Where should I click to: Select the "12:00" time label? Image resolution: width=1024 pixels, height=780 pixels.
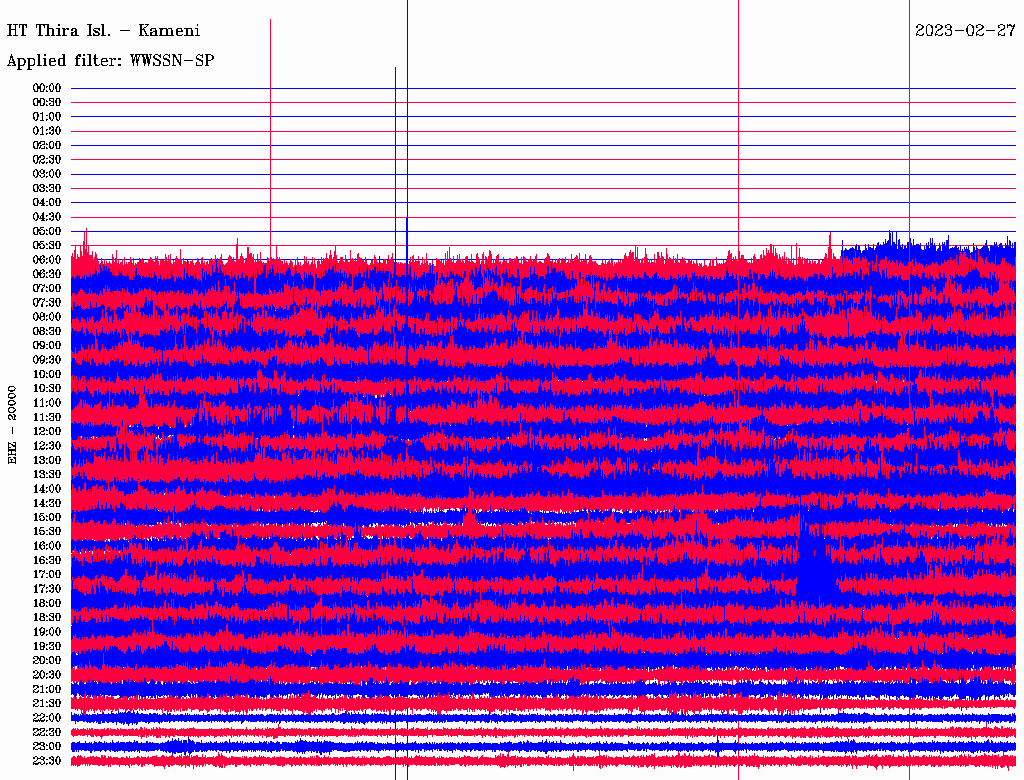tap(47, 432)
